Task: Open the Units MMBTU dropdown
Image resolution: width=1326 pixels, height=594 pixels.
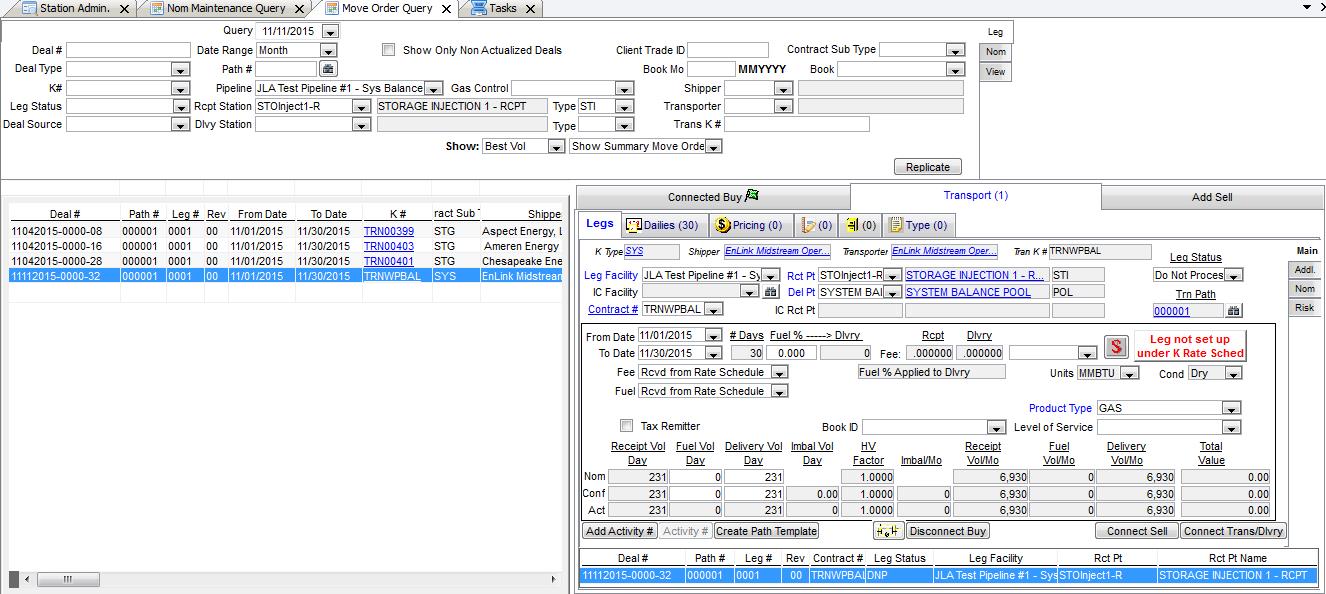Action: click(x=1129, y=374)
